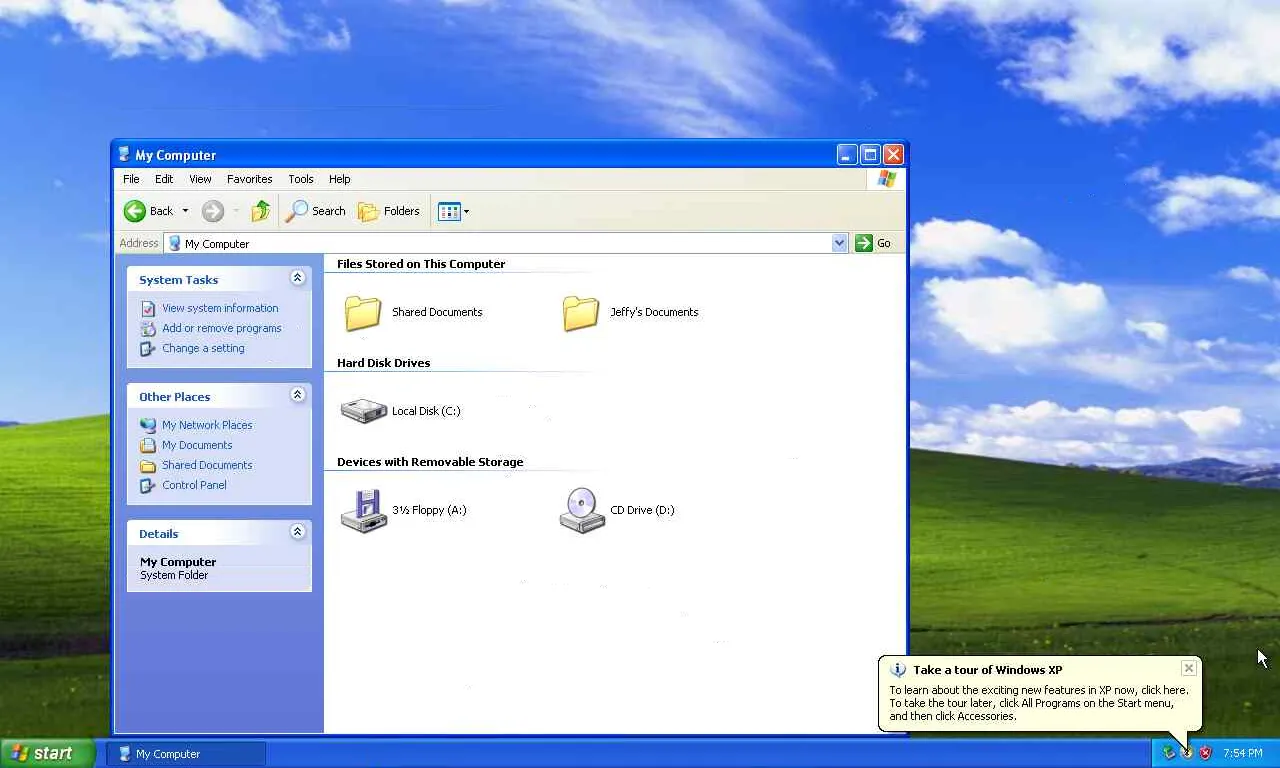Click the Start button
1280x768 pixels.
pyautogui.click(x=48, y=754)
